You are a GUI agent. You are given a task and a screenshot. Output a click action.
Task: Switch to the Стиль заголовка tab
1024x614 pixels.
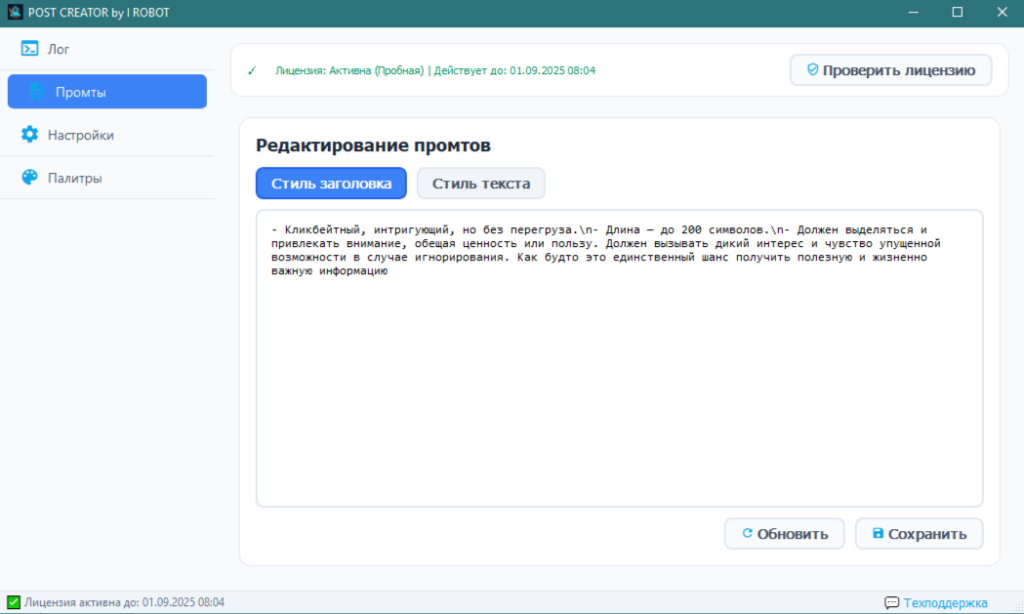click(331, 184)
